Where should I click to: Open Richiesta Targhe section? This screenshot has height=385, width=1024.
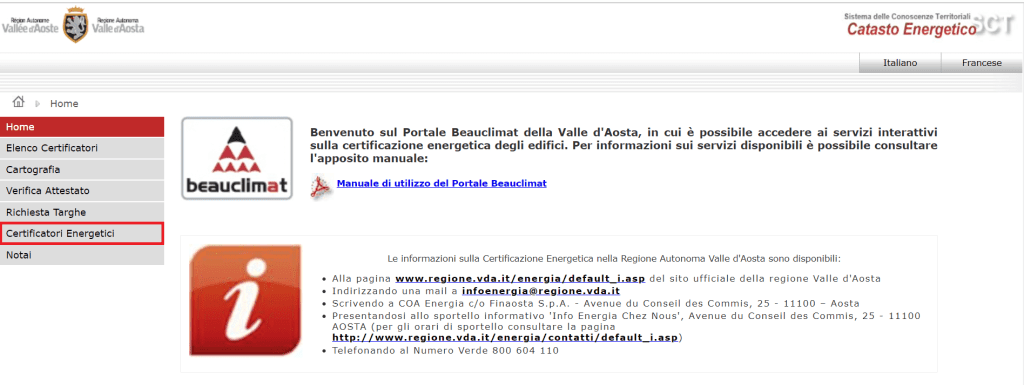[x=82, y=212]
